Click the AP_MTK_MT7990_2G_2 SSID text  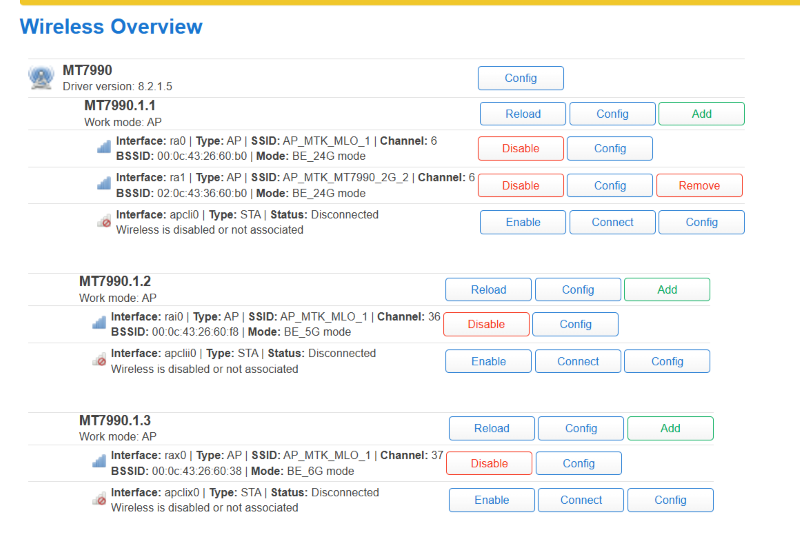[x=346, y=178]
